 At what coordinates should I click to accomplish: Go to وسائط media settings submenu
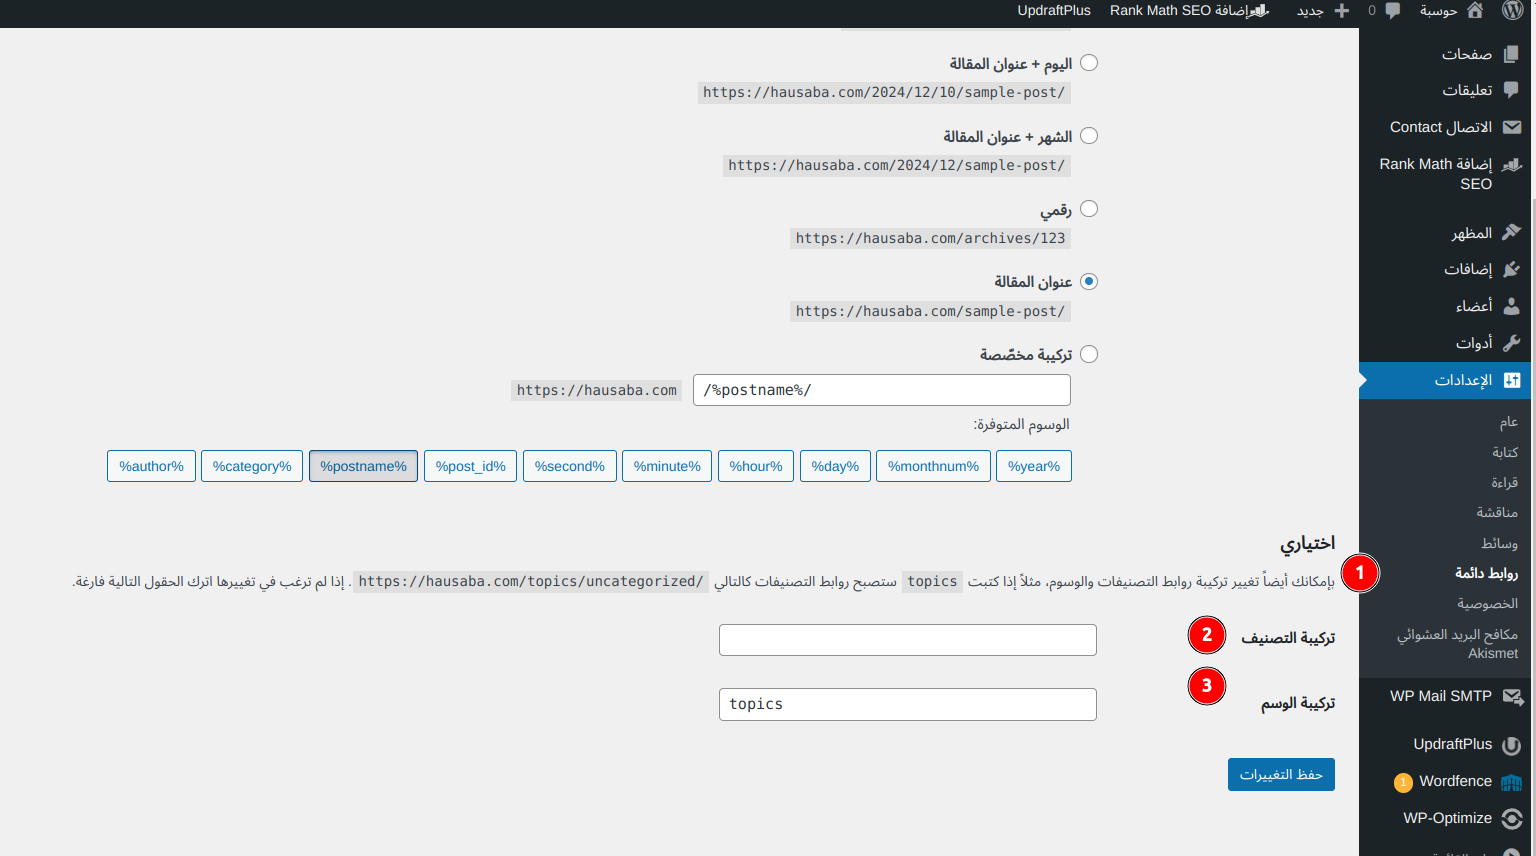pyautogui.click(x=1499, y=543)
